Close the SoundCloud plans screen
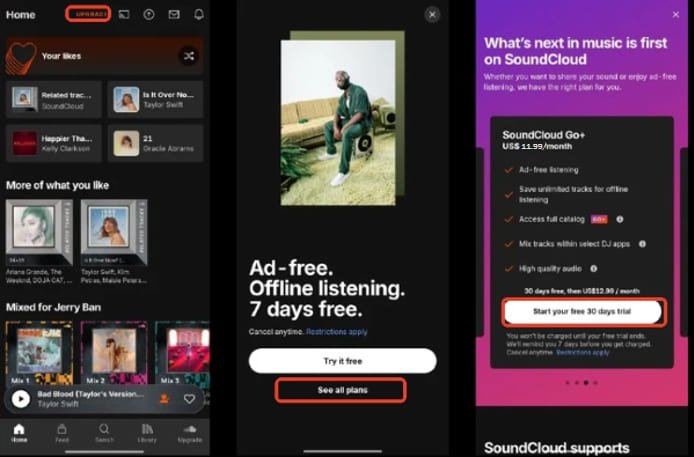694x457 pixels. (676, 15)
